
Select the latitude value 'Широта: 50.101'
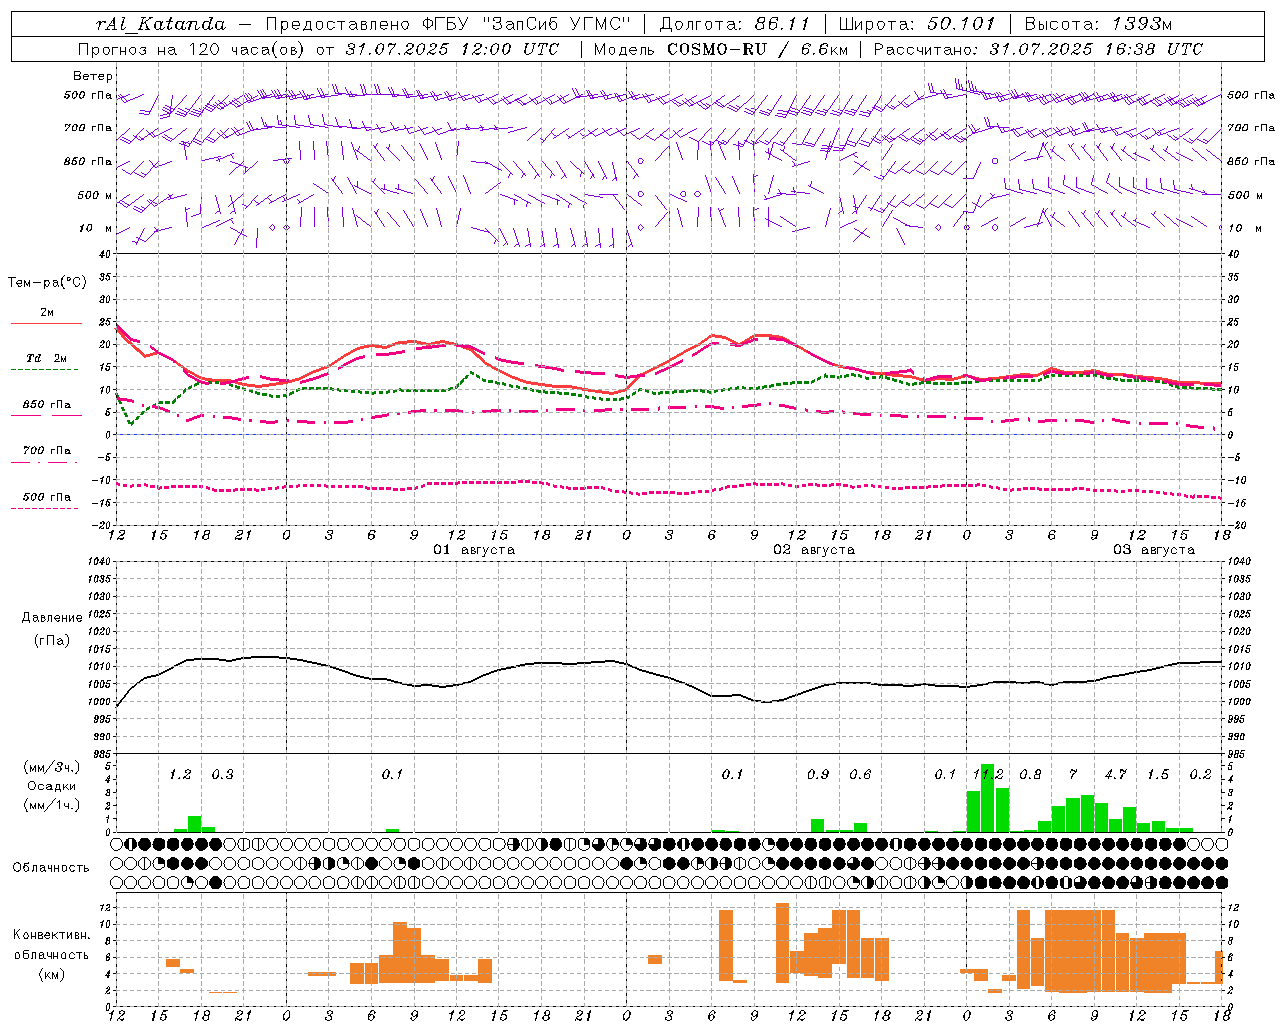coord(917,24)
